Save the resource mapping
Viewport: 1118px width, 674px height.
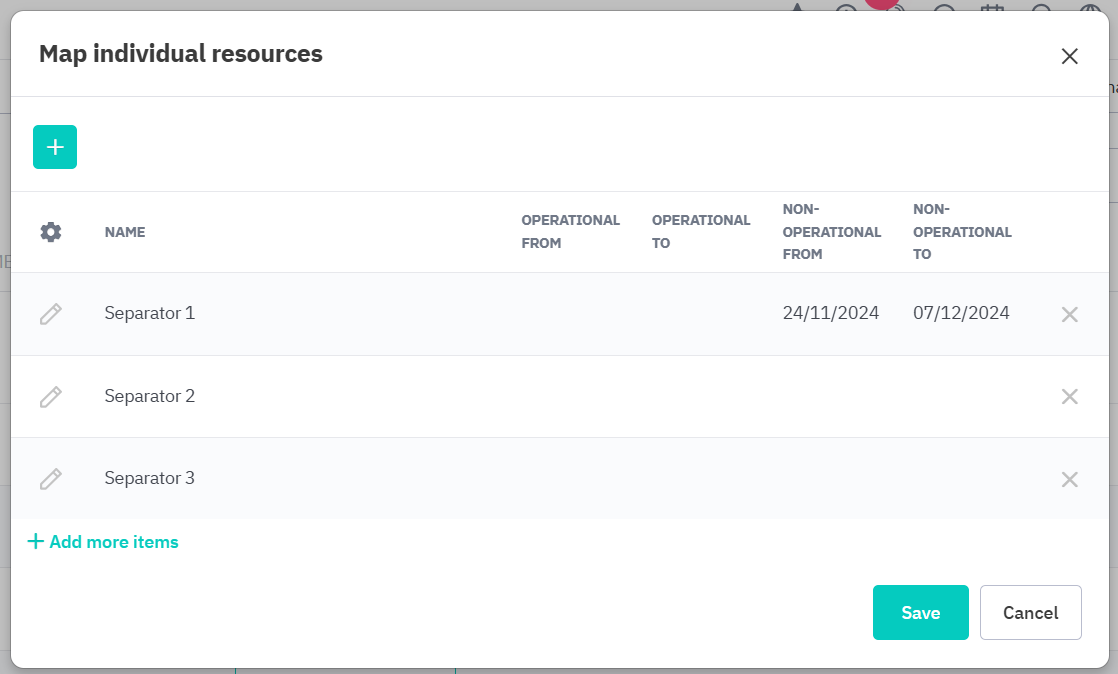point(920,613)
